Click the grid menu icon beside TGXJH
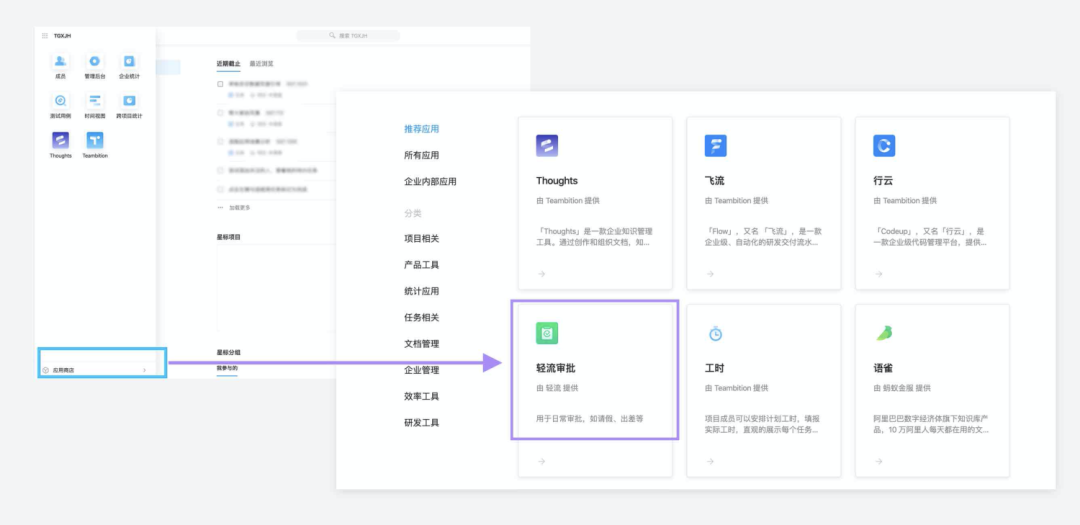The image size is (1080, 525). [45, 36]
